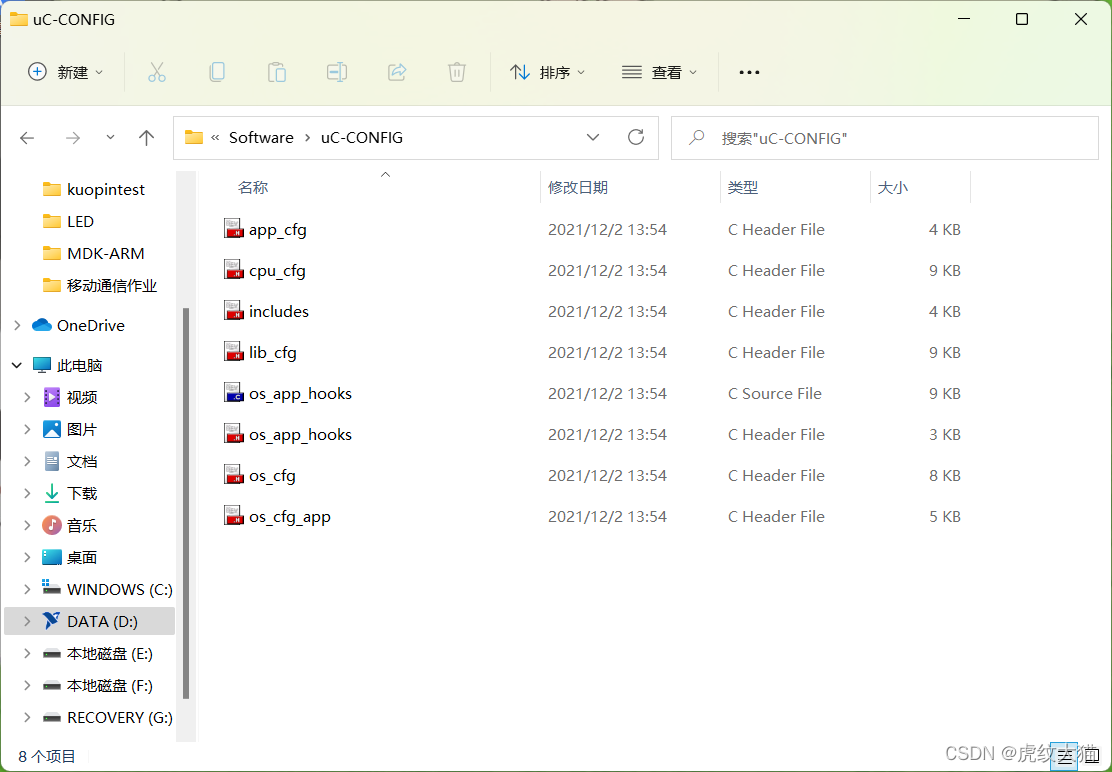The image size is (1112, 772).
Task: Click the Copy icon in toolbar
Action: point(217,72)
